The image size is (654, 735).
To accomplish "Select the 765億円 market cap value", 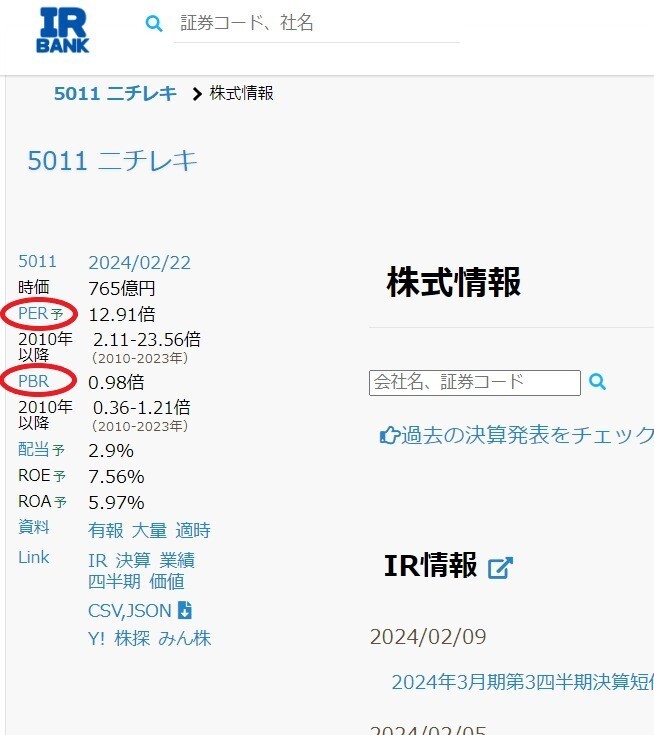I will click(121, 288).
